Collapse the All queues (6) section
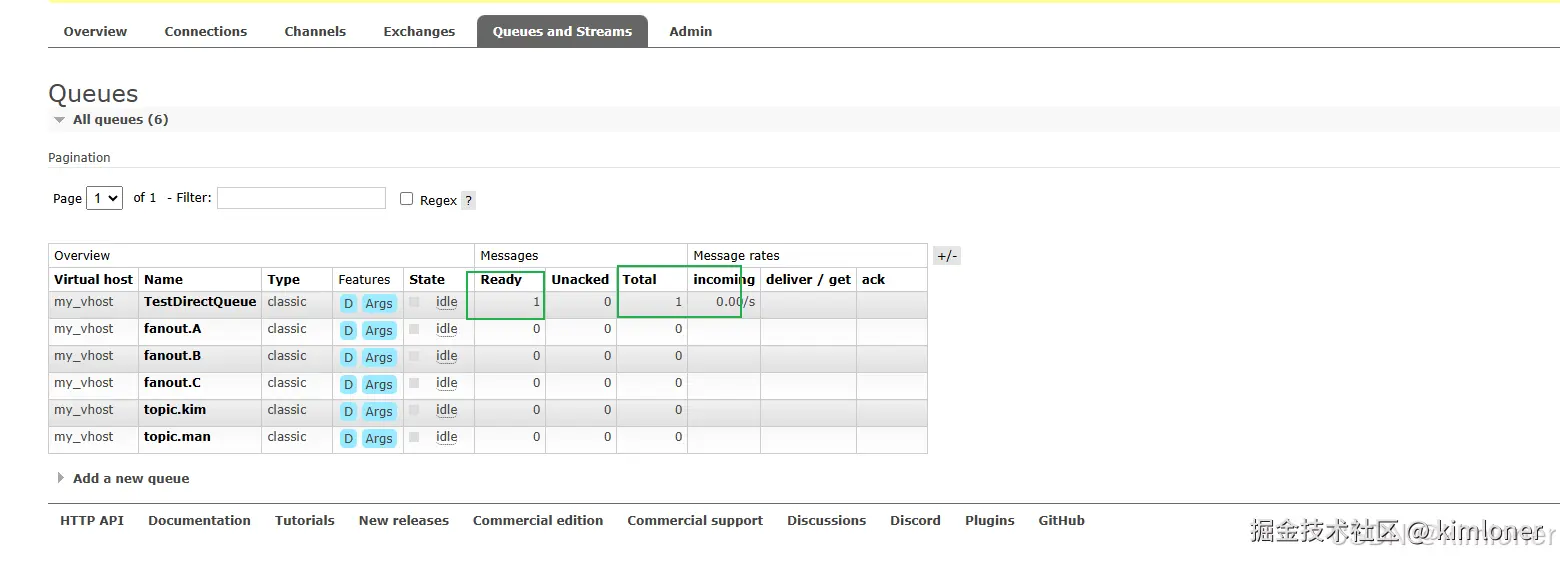 120,119
